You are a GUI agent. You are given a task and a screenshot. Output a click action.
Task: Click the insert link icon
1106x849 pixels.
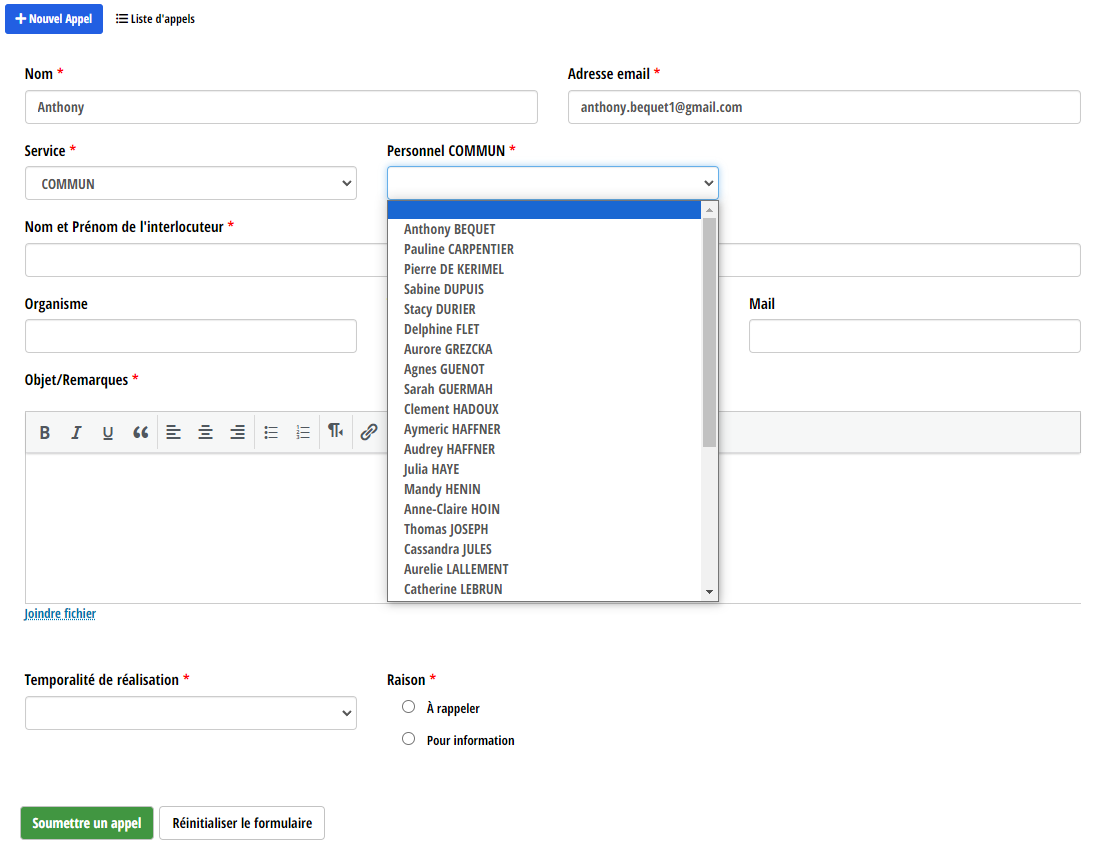click(x=368, y=433)
